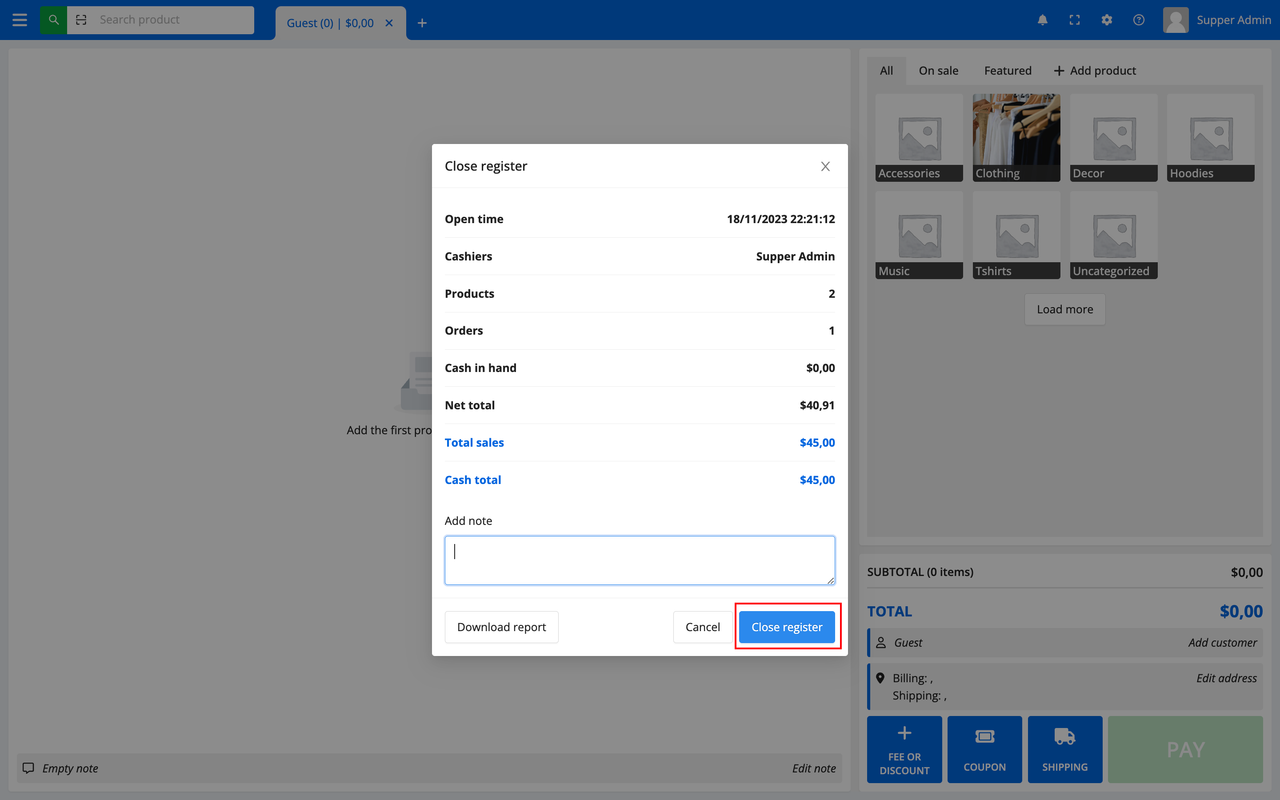Open the Clothing category tile
Screen dimensions: 1280x800
point(1016,138)
